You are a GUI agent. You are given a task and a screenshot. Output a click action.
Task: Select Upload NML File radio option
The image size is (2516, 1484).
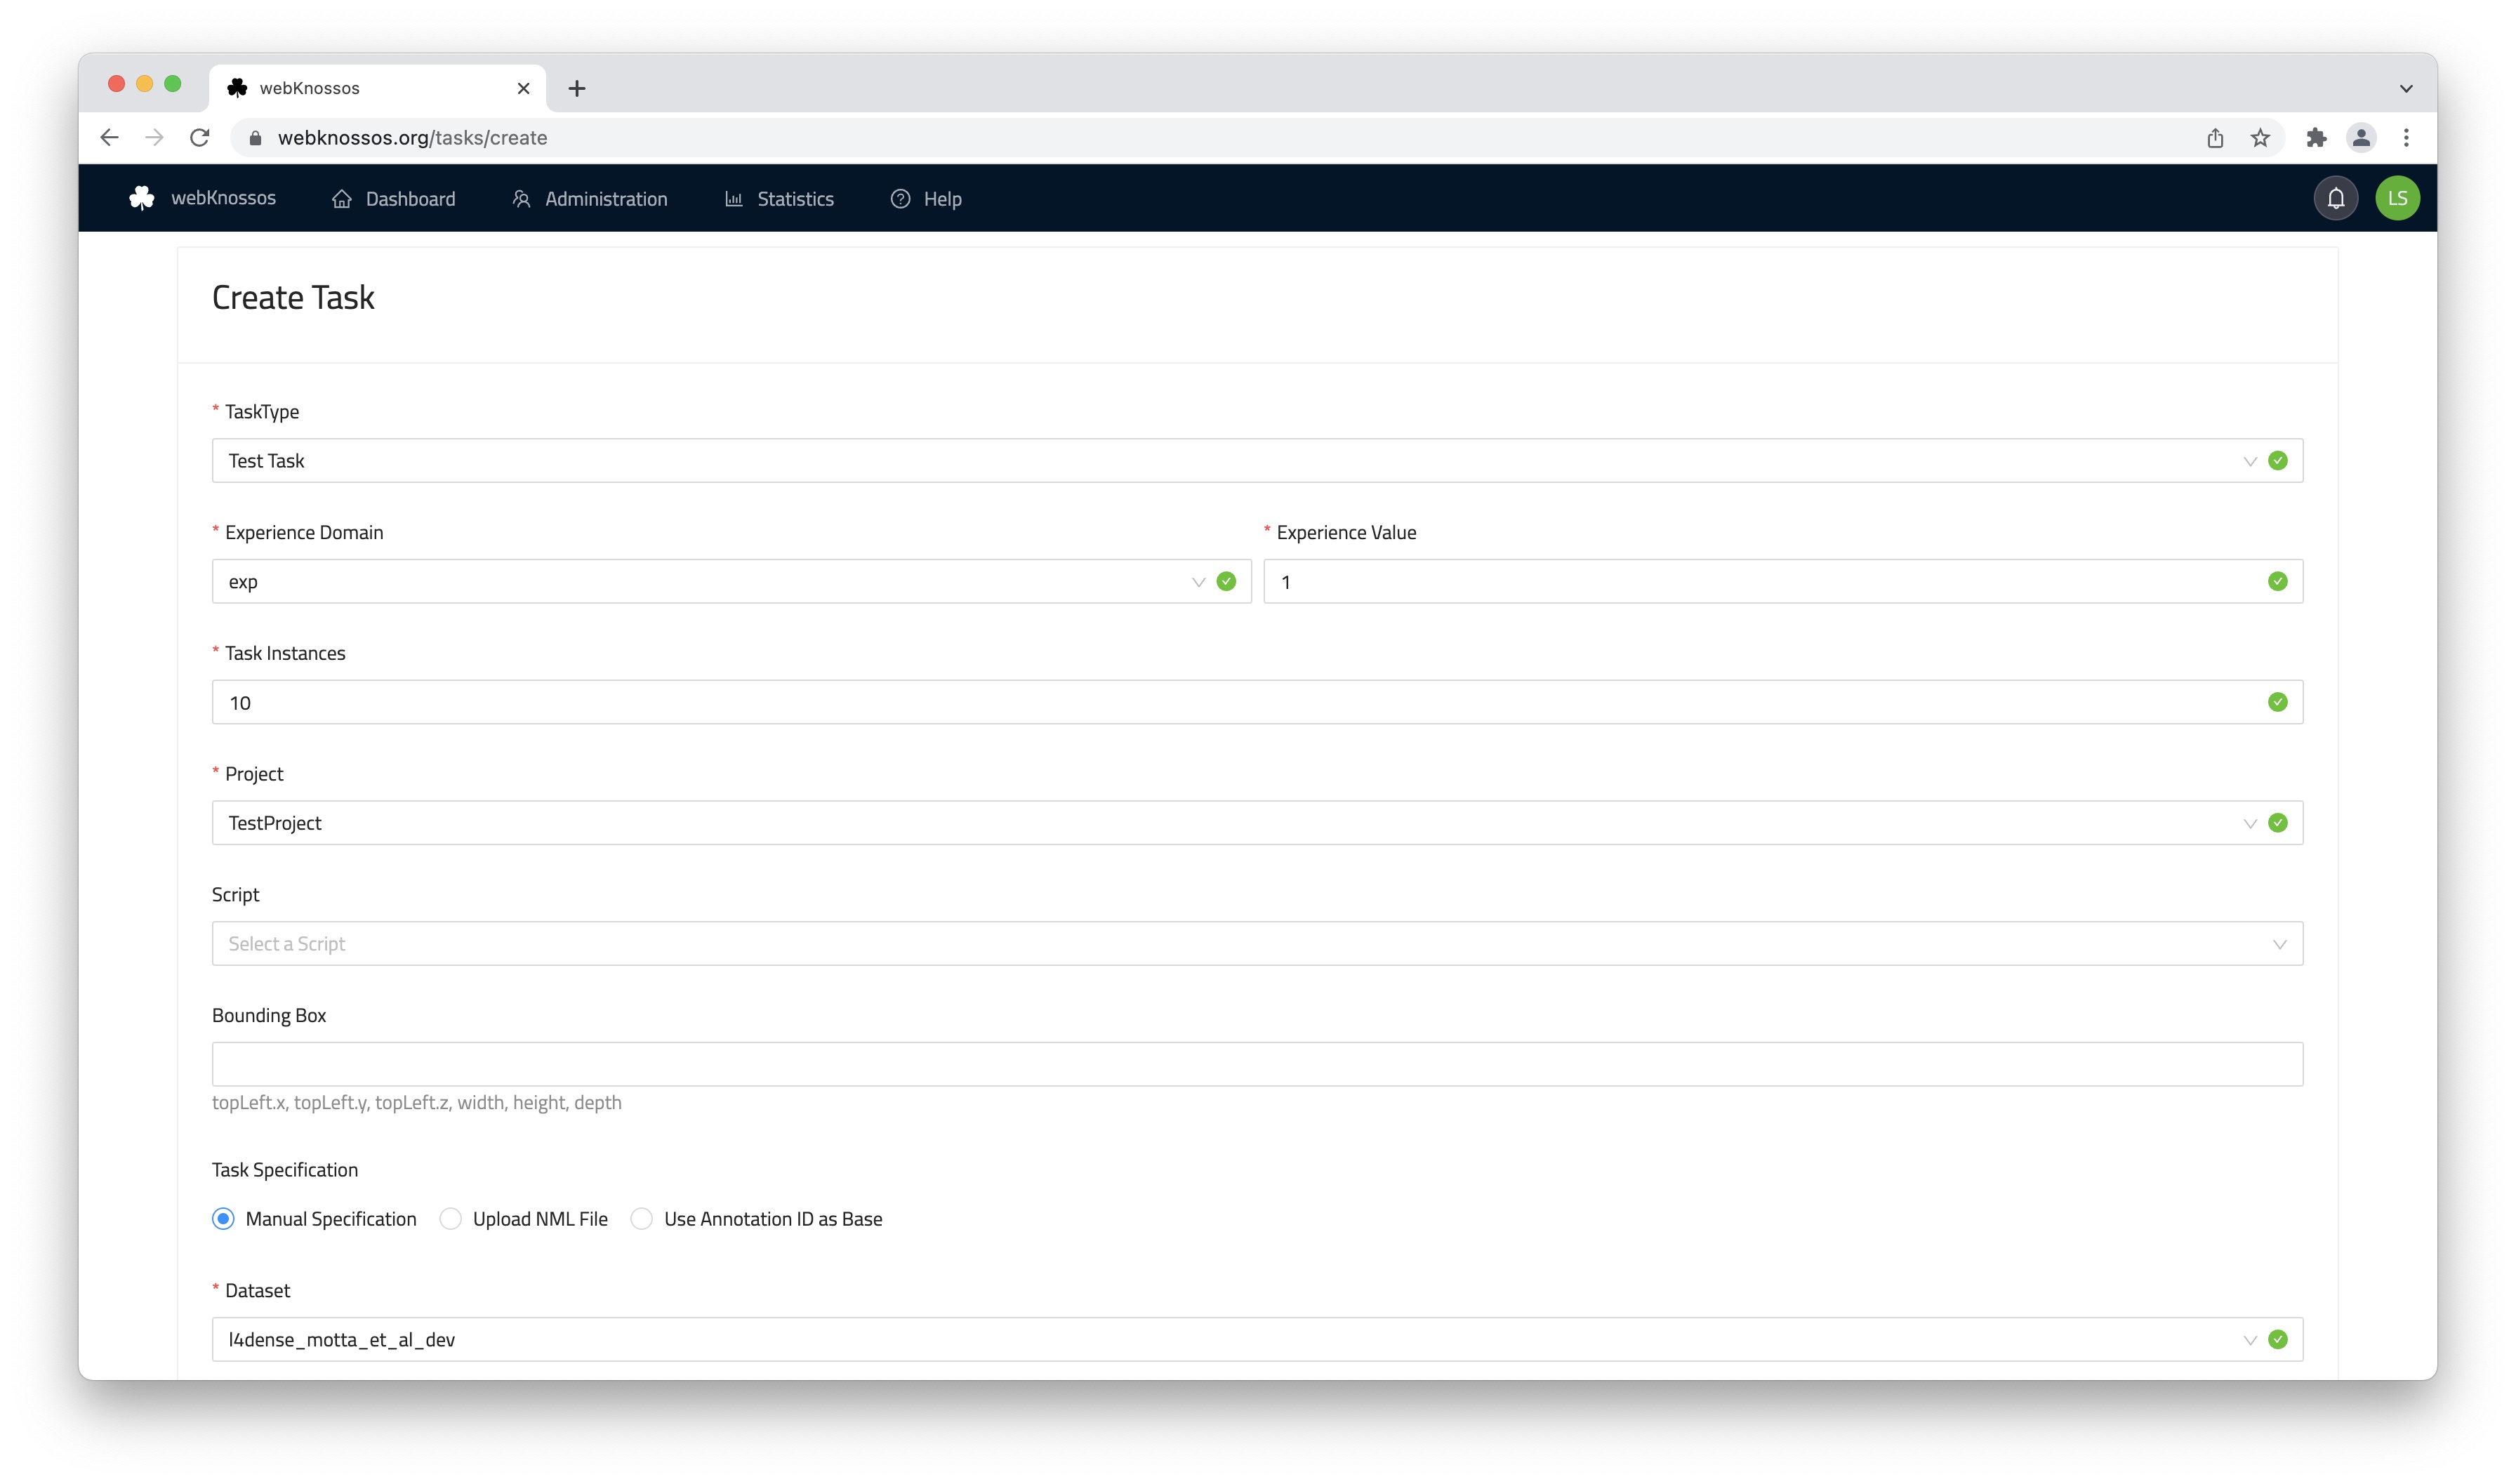pyautogui.click(x=450, y=1219)
